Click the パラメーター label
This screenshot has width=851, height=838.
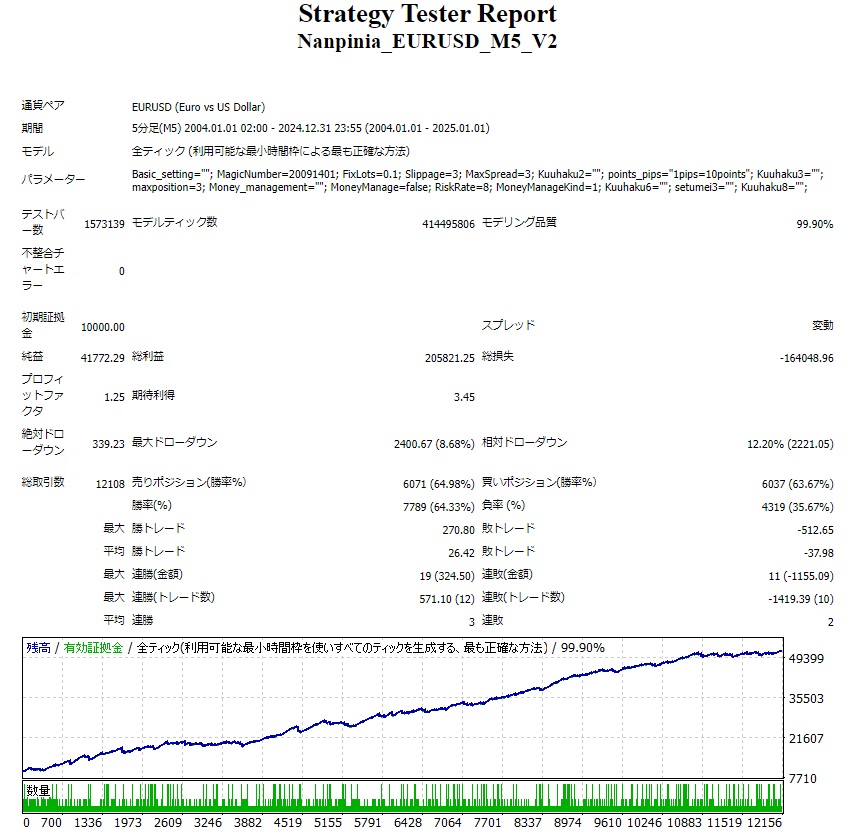pyautogui.click(x=53, y=179)
